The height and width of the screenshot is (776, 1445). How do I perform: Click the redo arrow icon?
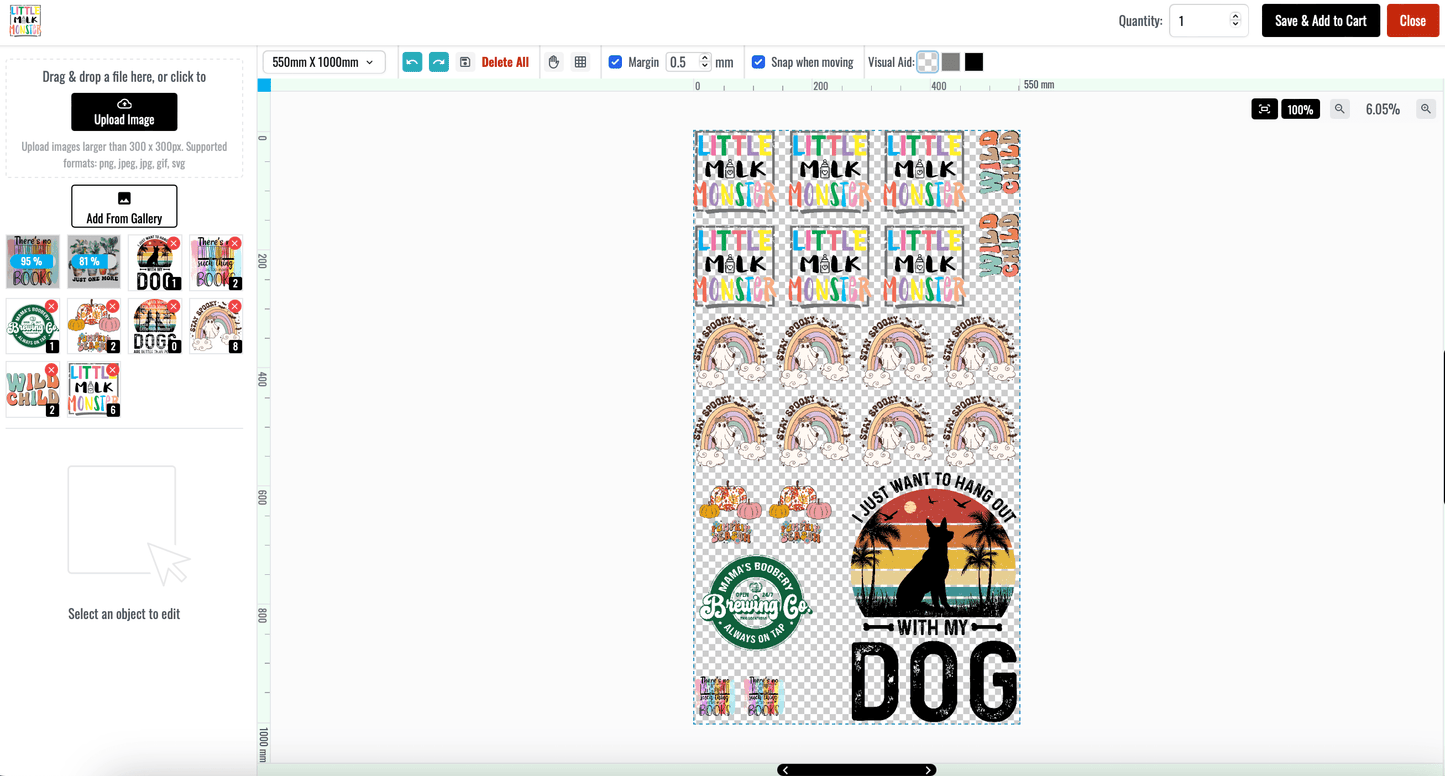[439, 62]
